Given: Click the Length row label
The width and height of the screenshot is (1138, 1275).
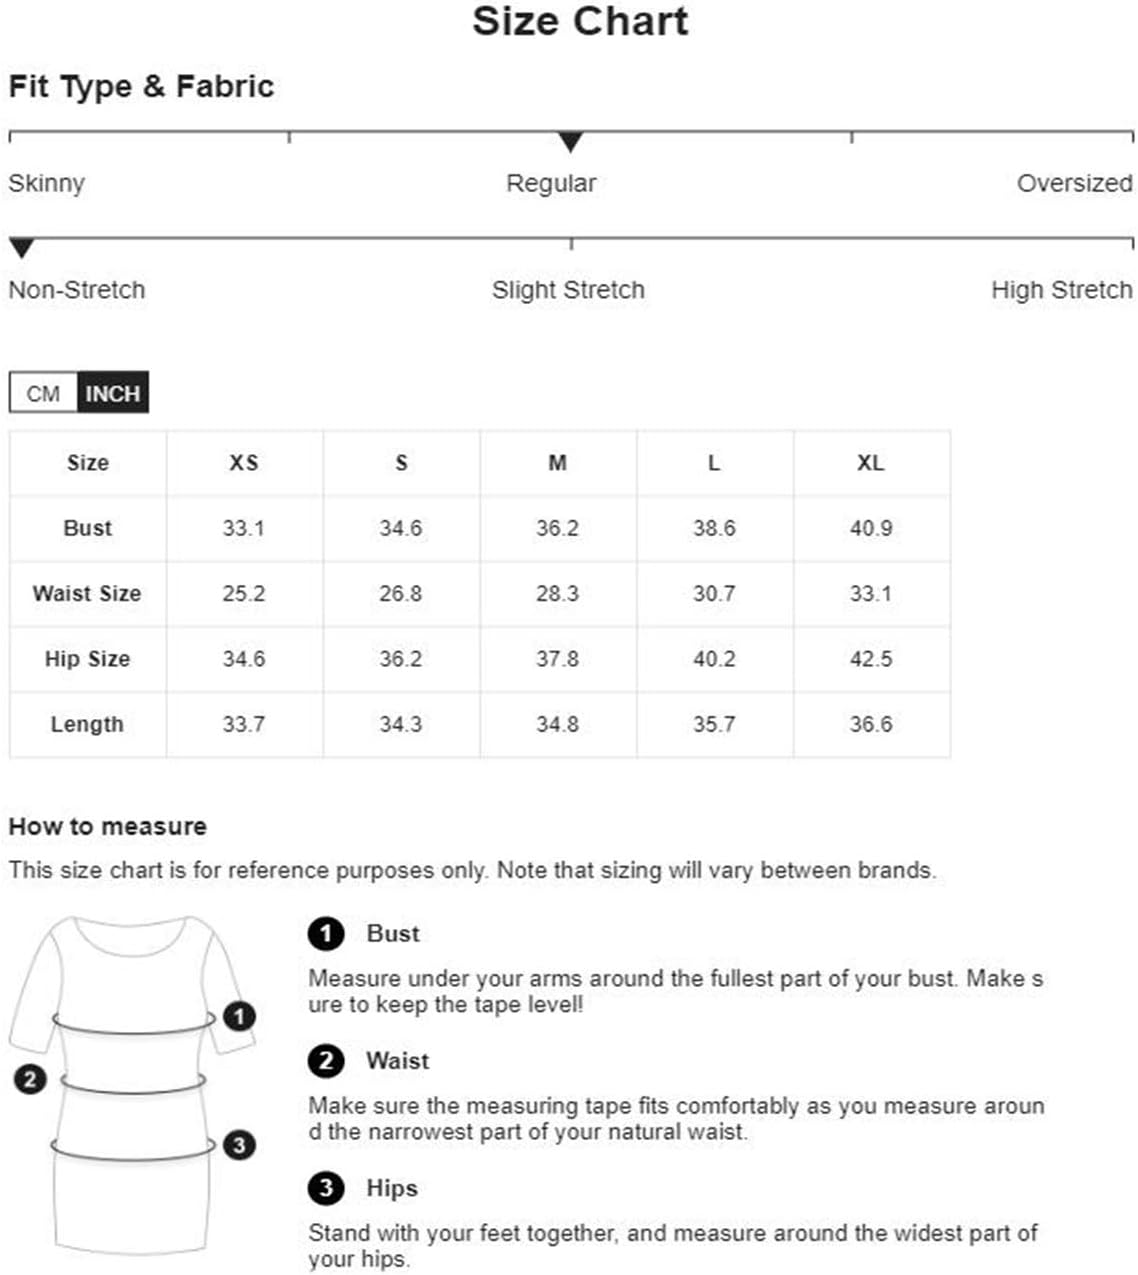Looking at the screenshot, I should point(88,724).
